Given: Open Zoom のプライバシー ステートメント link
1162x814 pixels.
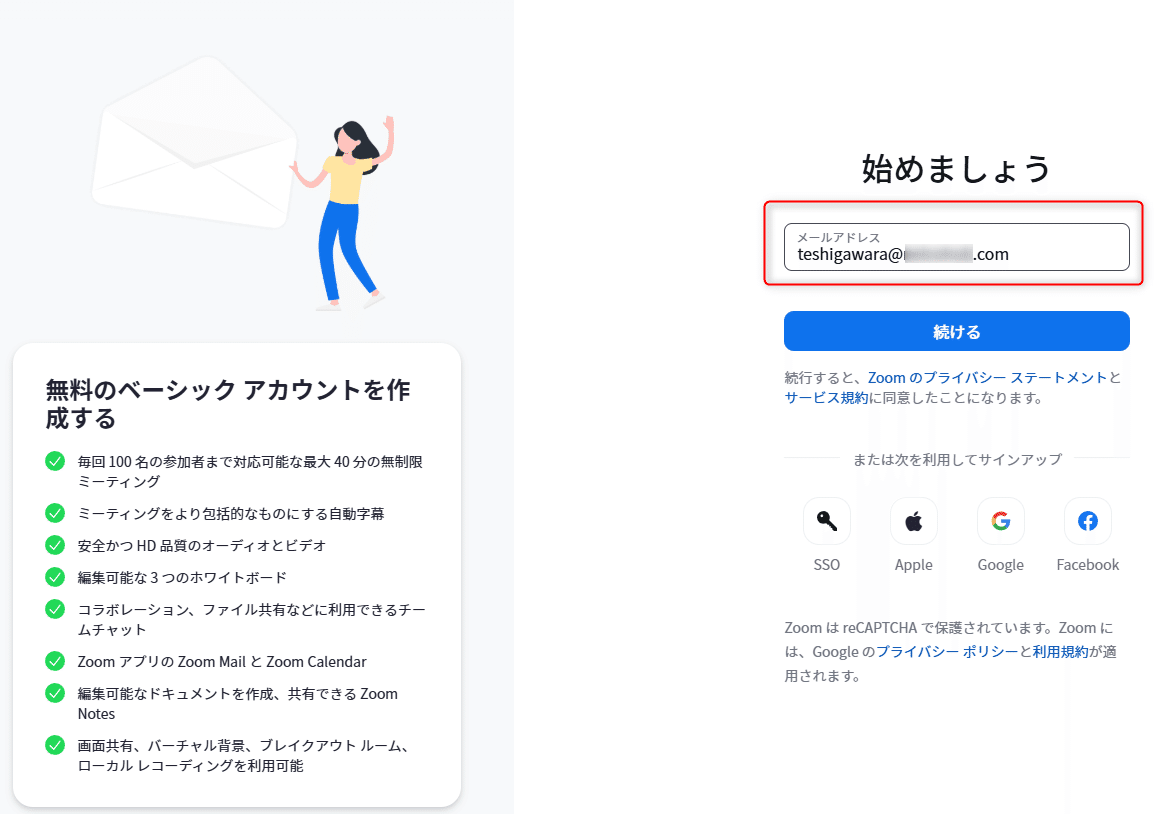Looking at the screenshot, I should pos(987,377).
